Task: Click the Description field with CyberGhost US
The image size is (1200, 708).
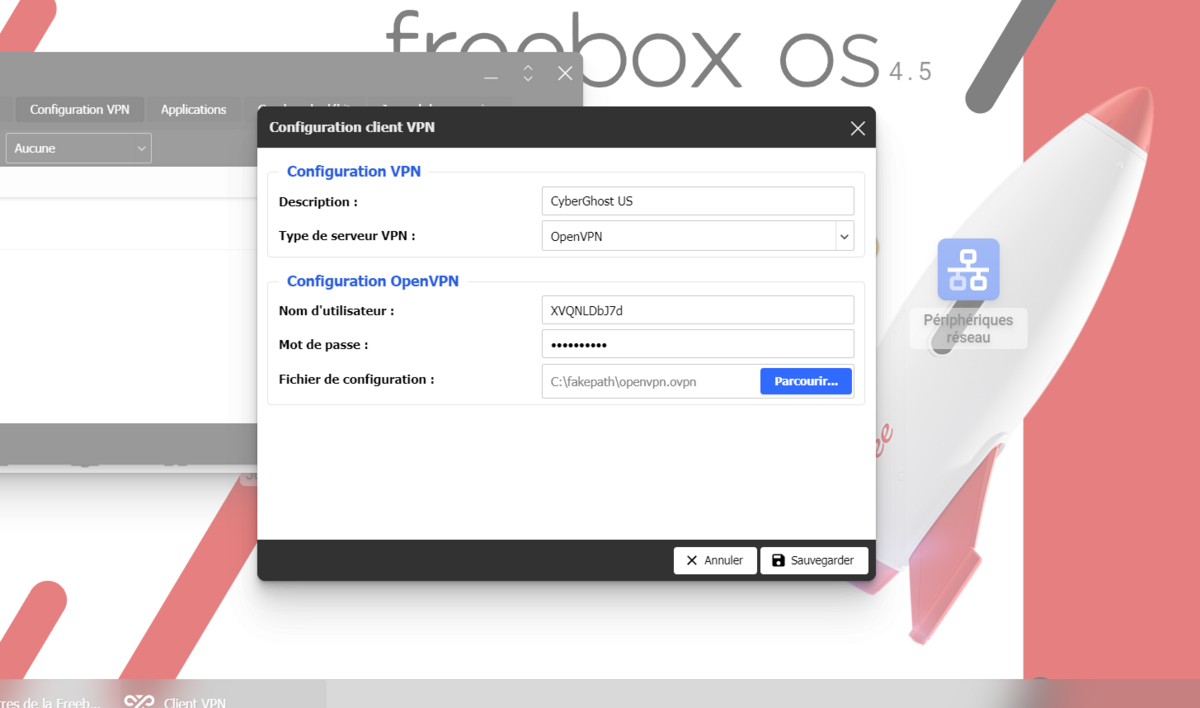Action: coord(697,201)
